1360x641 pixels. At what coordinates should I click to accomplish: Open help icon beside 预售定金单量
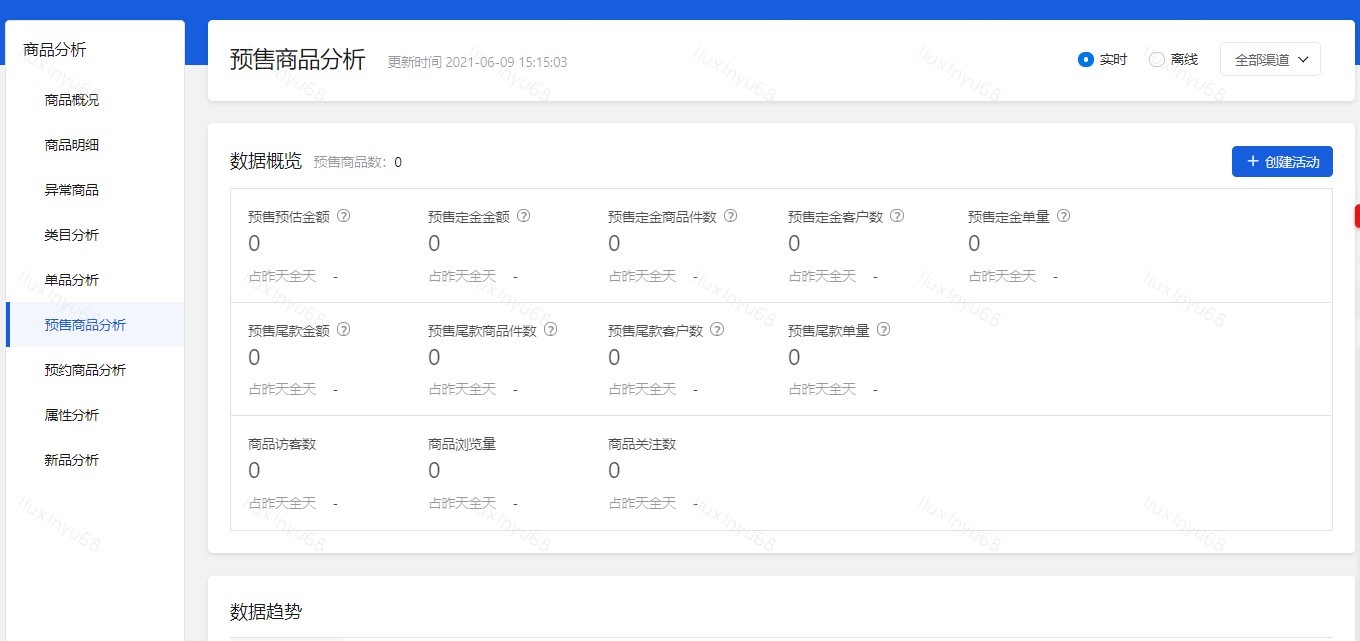(x=1063, y=215)
